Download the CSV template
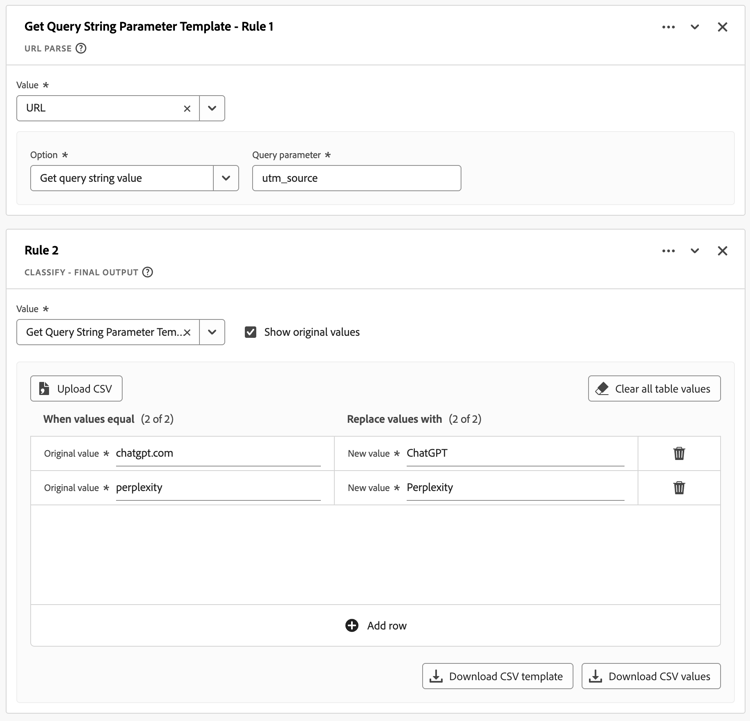 [497, 676]
